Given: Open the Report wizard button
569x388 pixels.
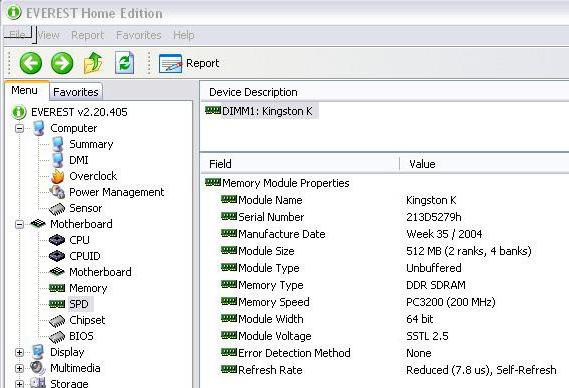Looking at the screenshot, I should 189,63.
